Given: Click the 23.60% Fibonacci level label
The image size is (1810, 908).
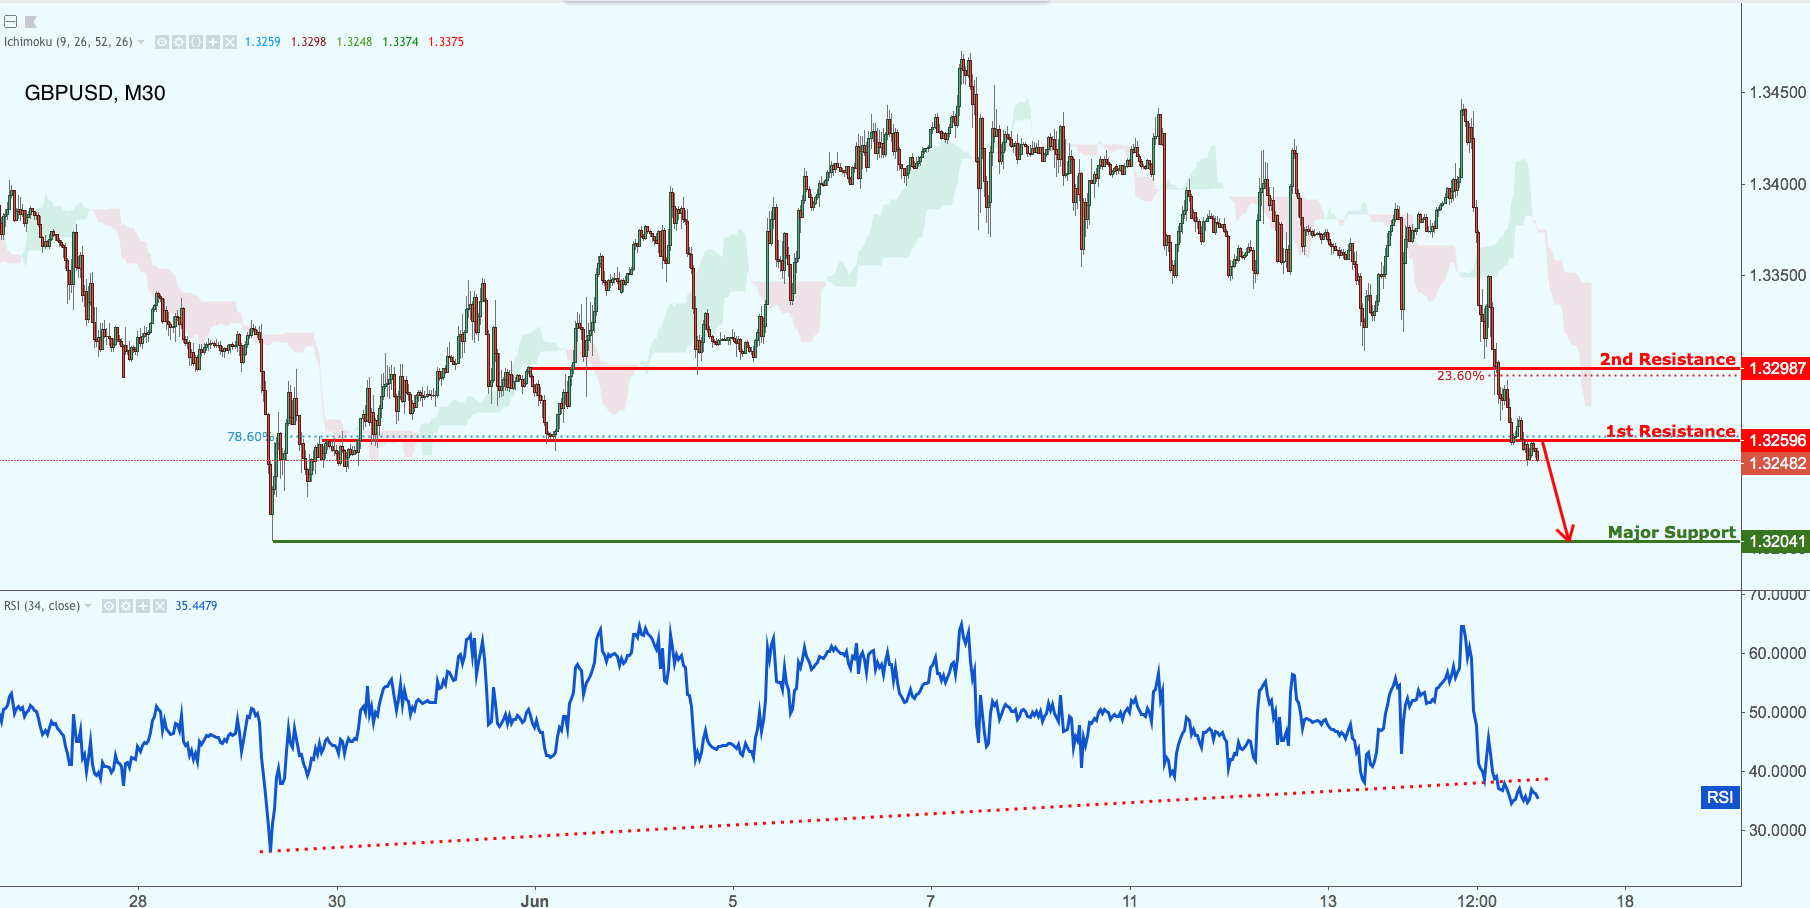Looking at the screenshot, I should click(x=1460, y=376).
